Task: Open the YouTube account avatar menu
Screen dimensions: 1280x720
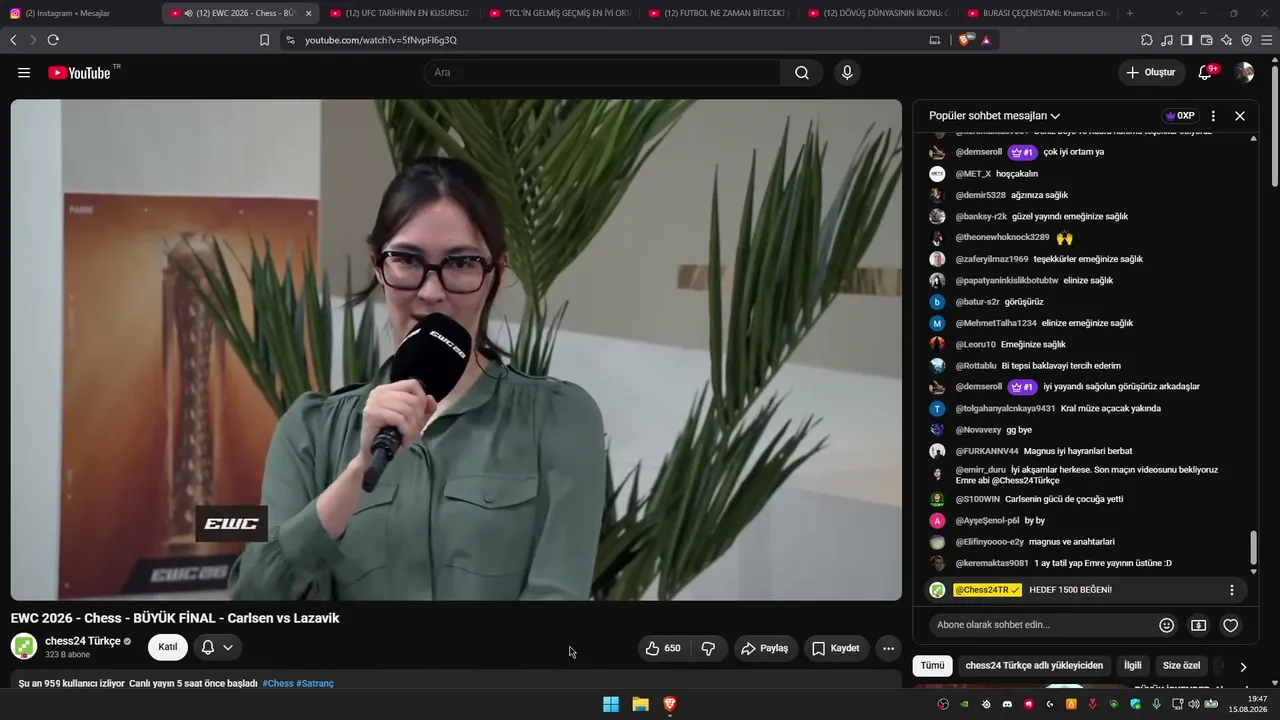Action: pos(1244,72)
